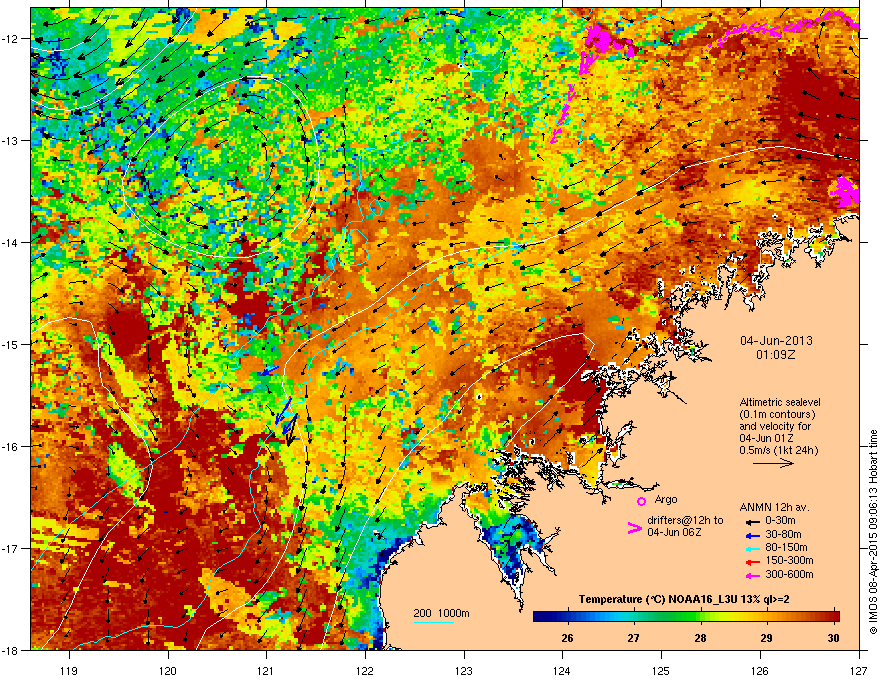Click the '0.5m/s (1kt 24h)' scale text

click(x=778, y=450)
